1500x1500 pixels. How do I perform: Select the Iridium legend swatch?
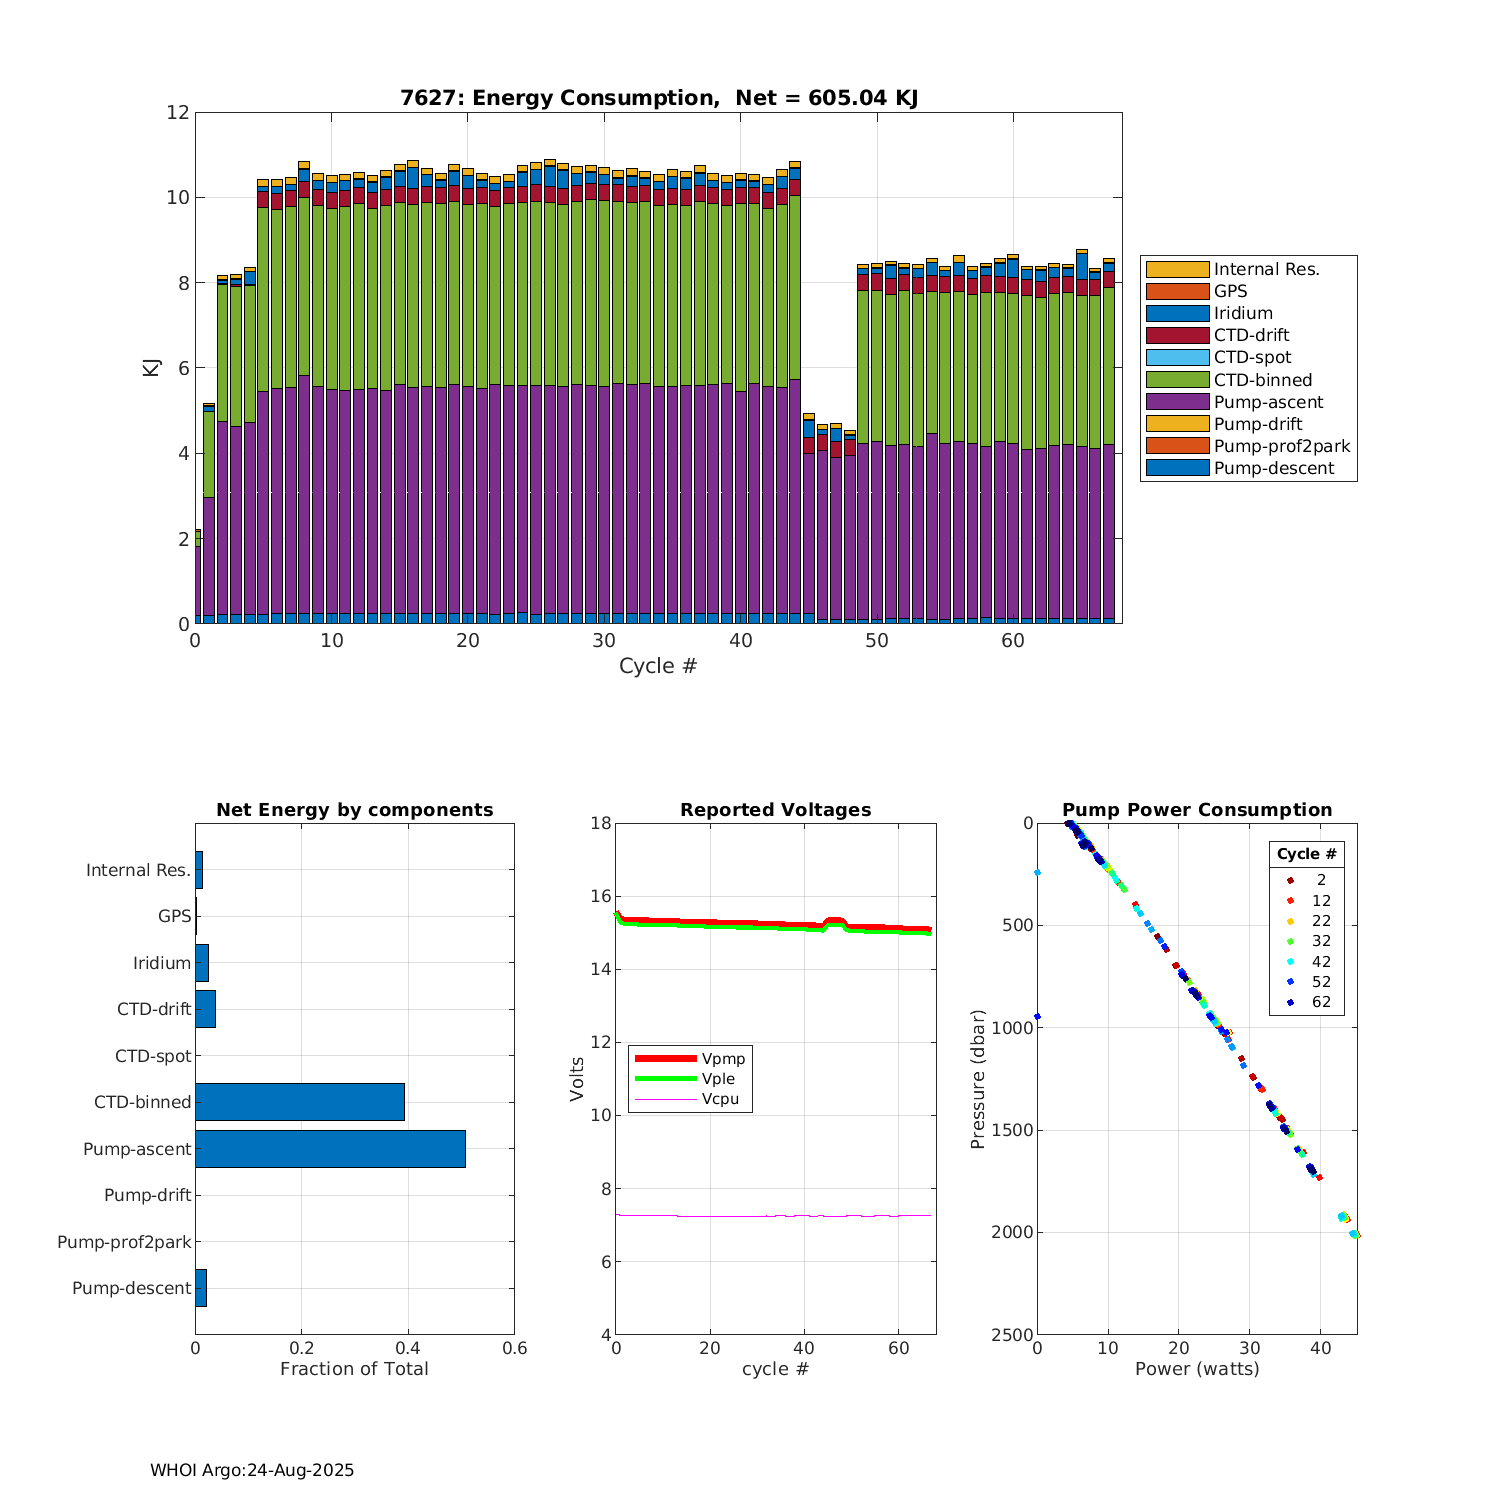[1177, 313]
